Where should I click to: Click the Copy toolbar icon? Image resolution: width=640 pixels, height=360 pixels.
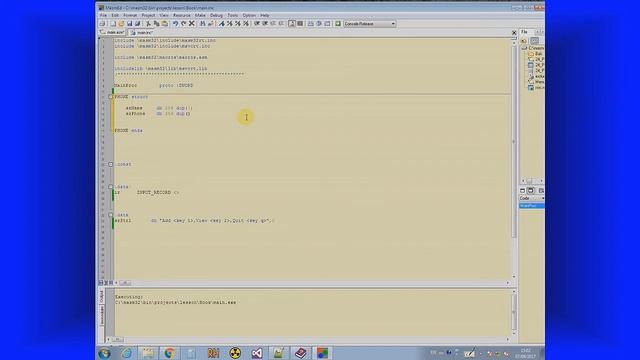156,24
